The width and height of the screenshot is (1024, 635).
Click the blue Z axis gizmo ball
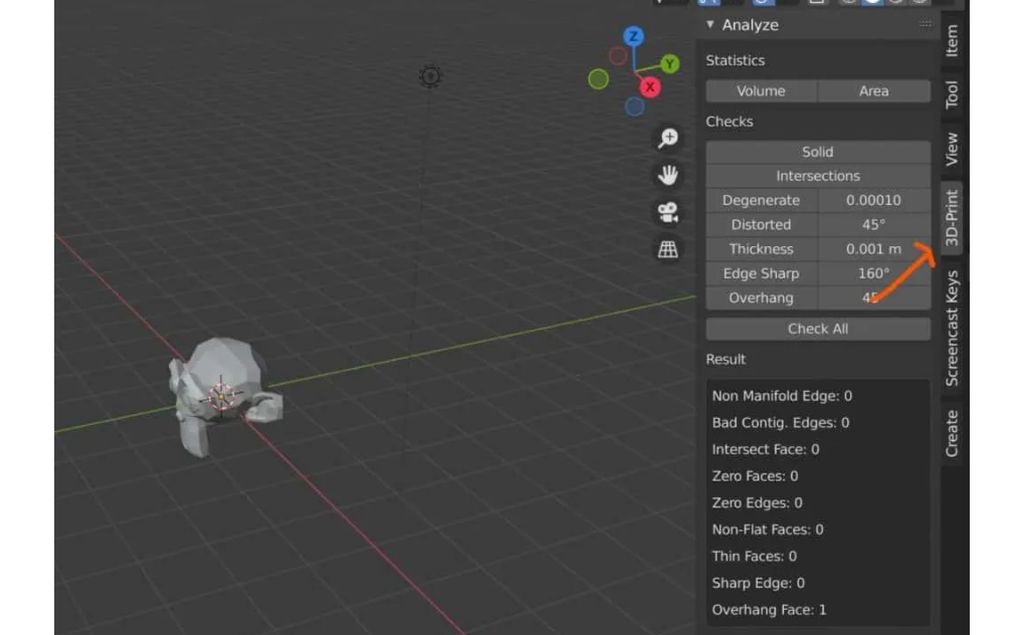click(x=633, y=37)
